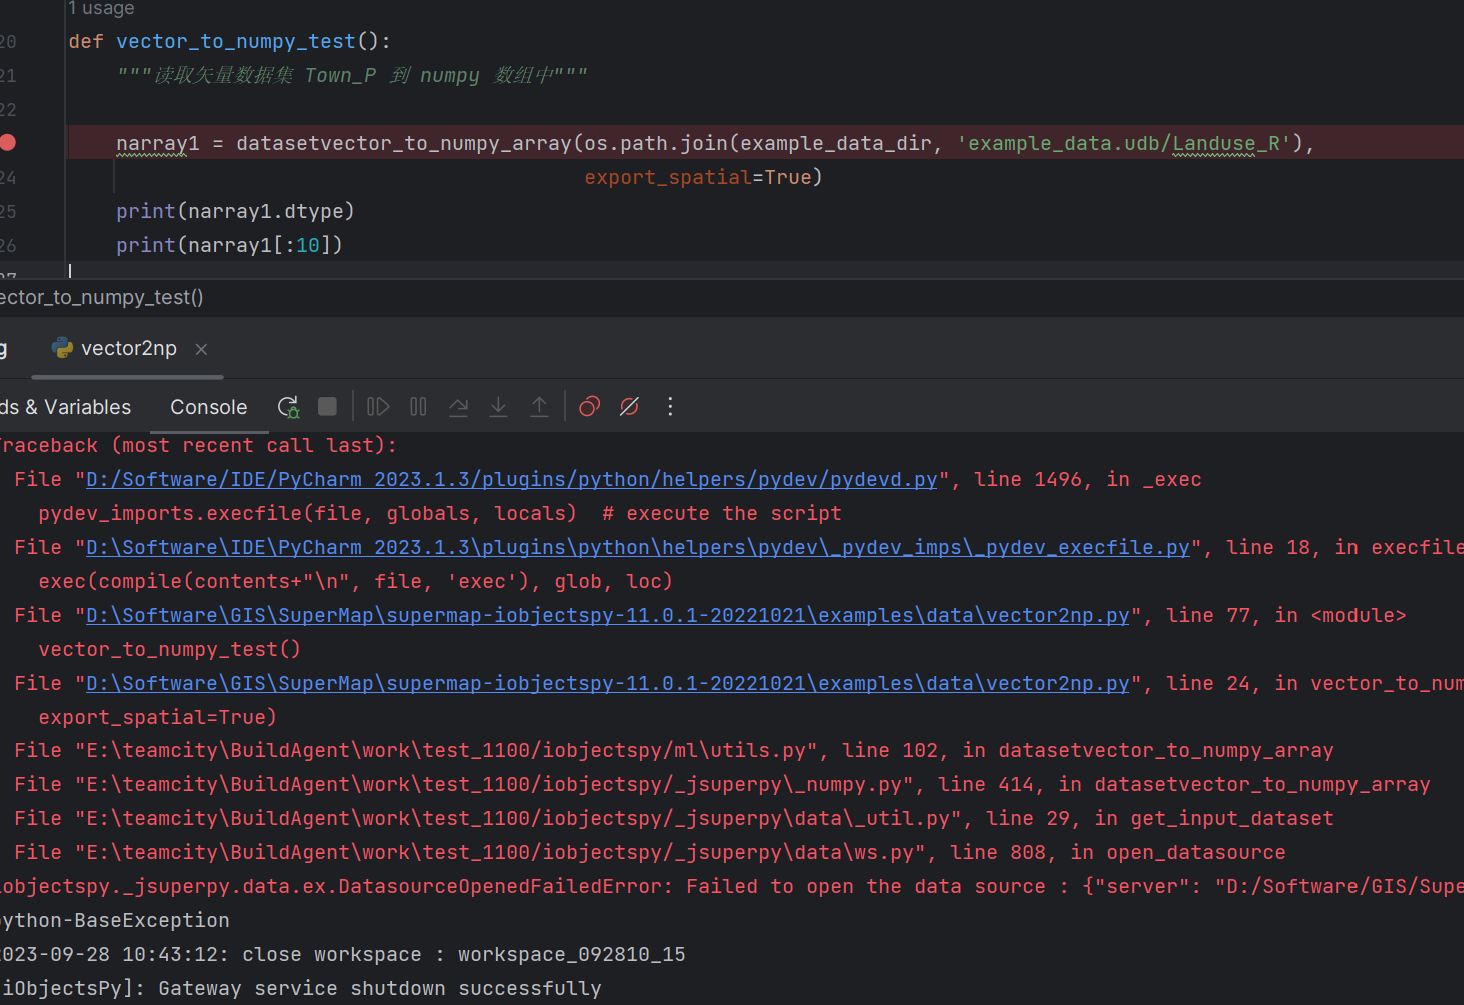
Task: Close the vector2np debug tab
Action: coord(201,349)
